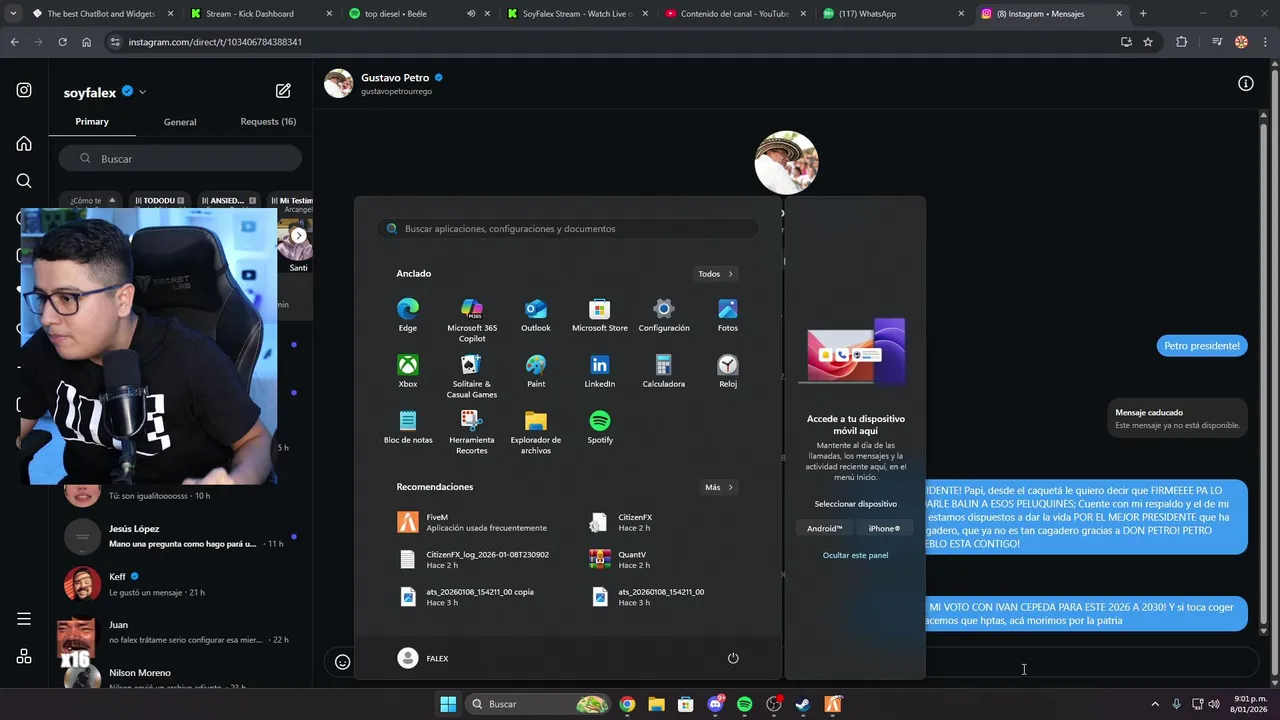Expand soyfalex account switcher chevron
Screen dimensions: 1280x720
point(142,92)
